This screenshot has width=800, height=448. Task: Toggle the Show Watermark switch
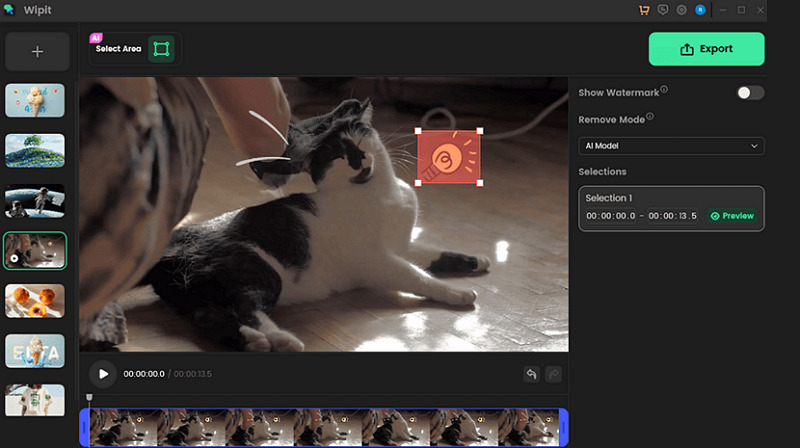(750, 93)
